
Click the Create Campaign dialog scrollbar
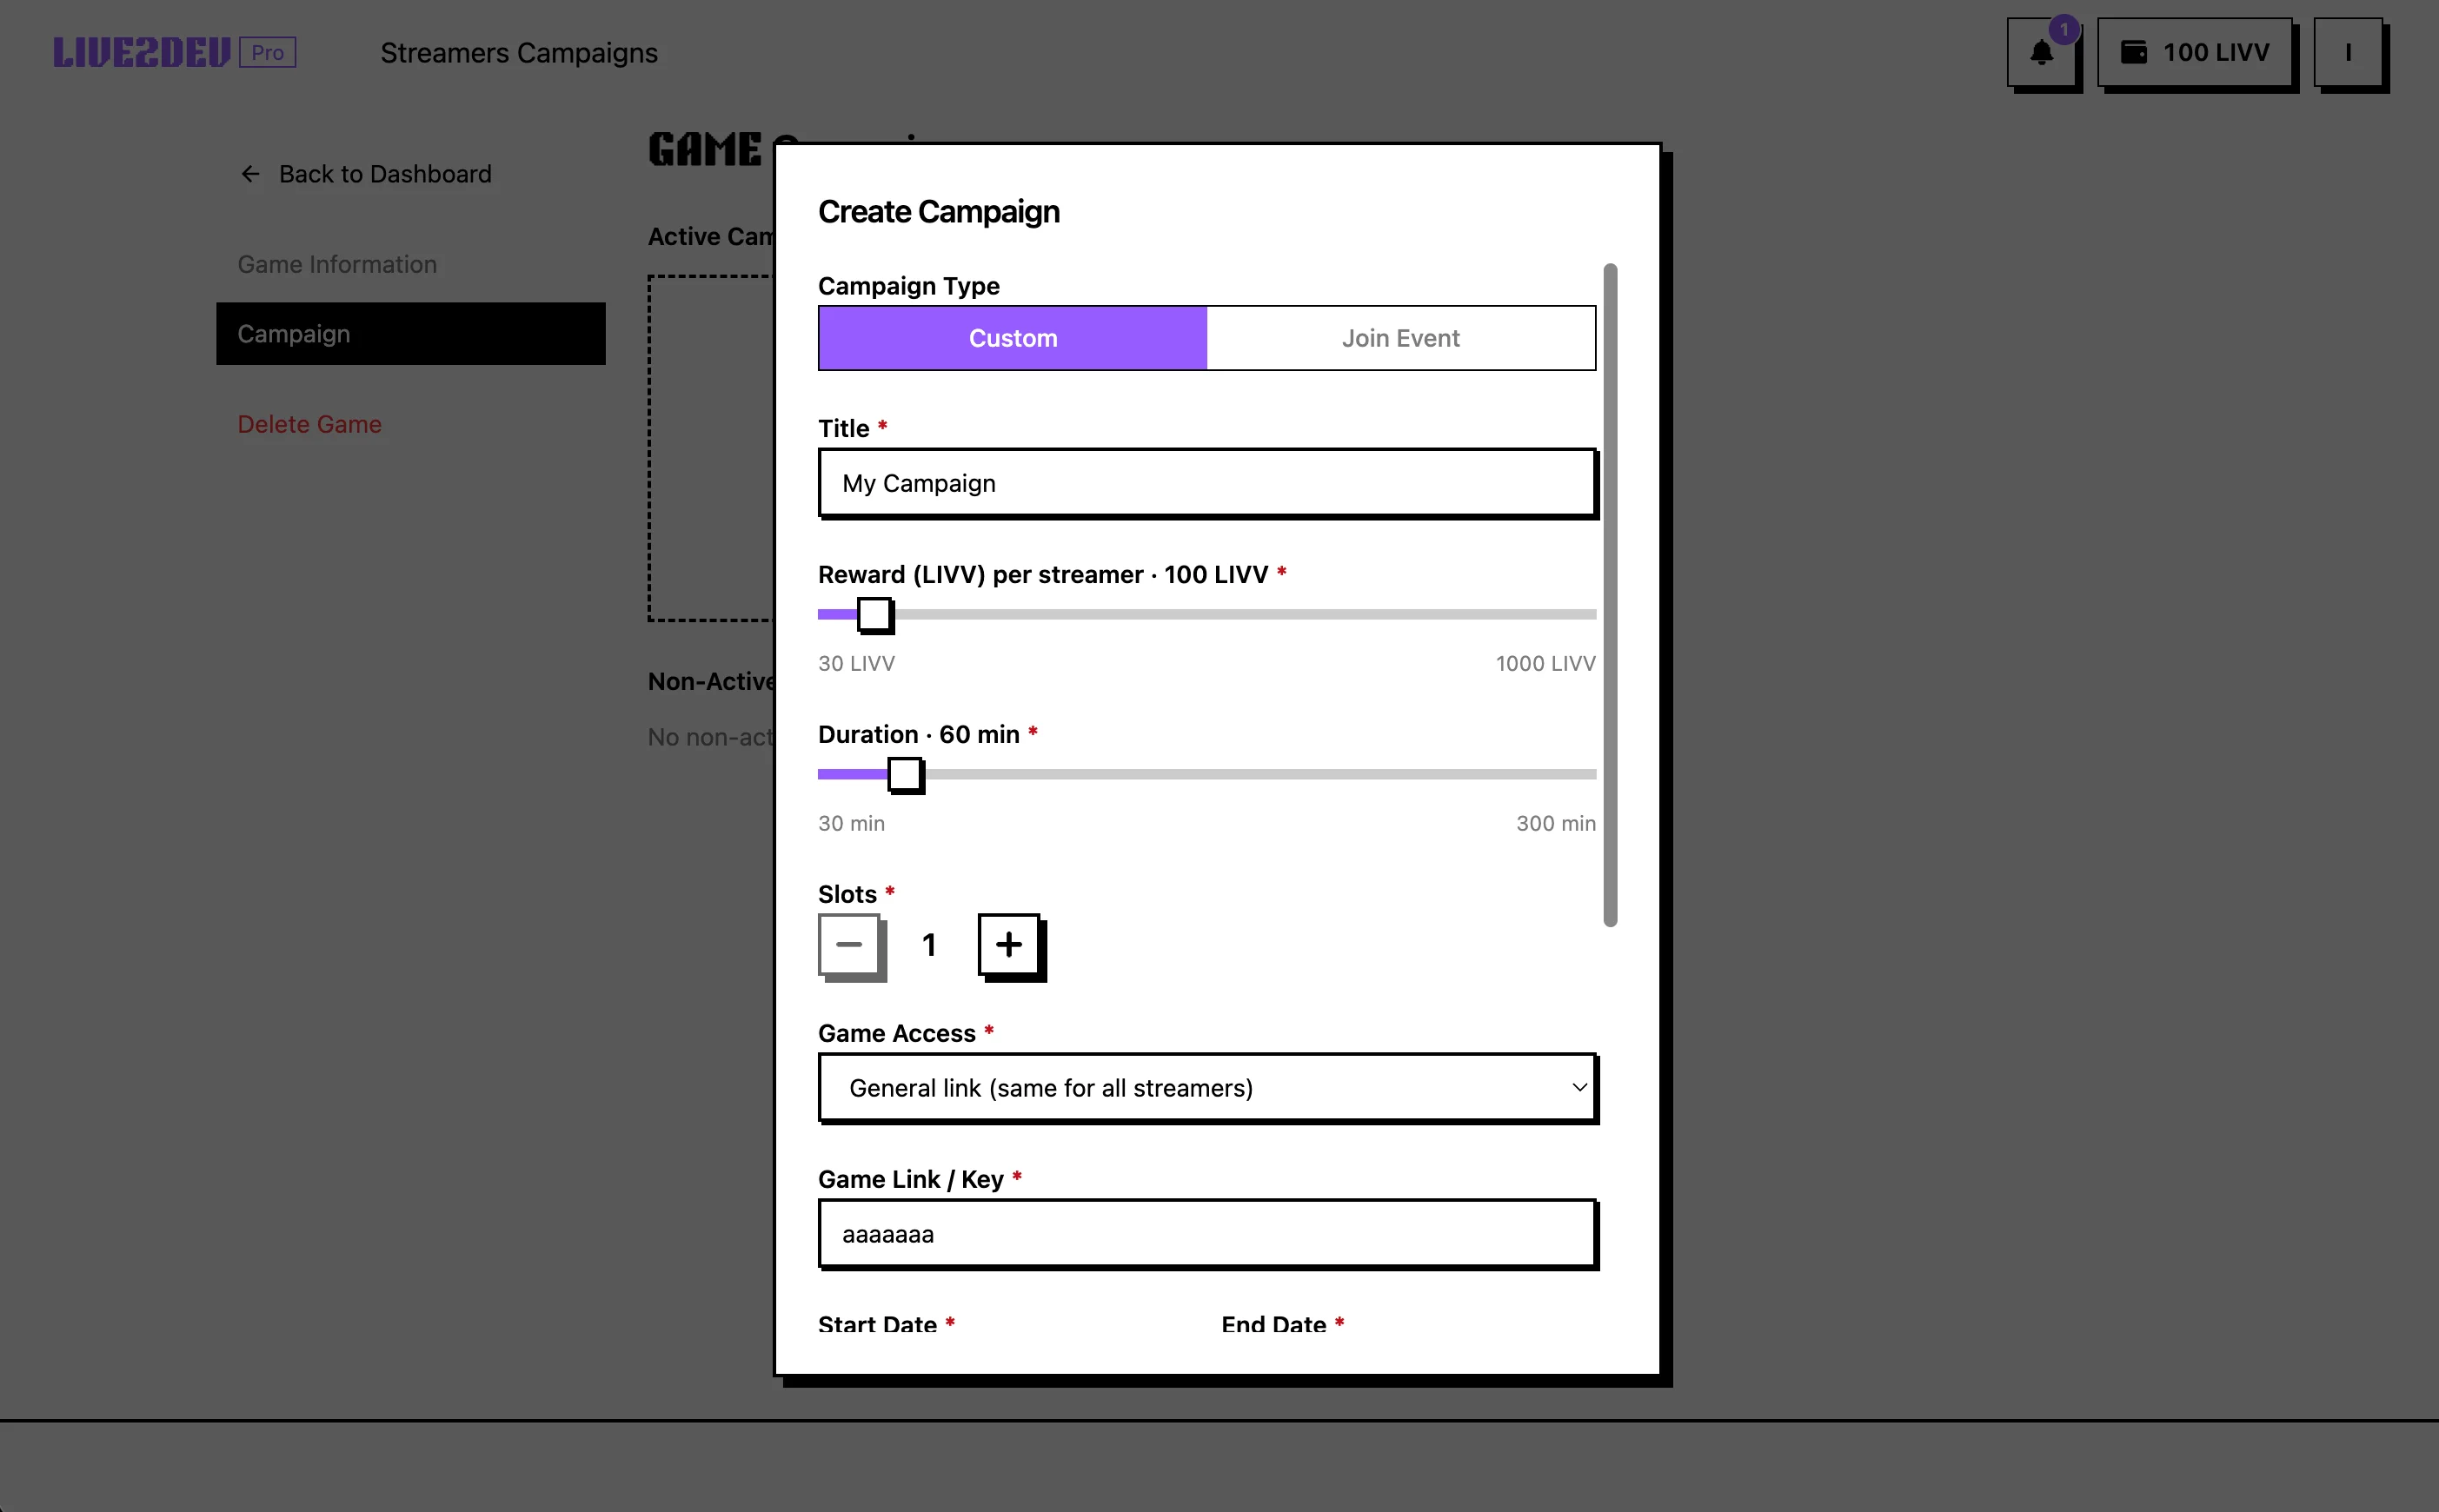pos(1610,595)
